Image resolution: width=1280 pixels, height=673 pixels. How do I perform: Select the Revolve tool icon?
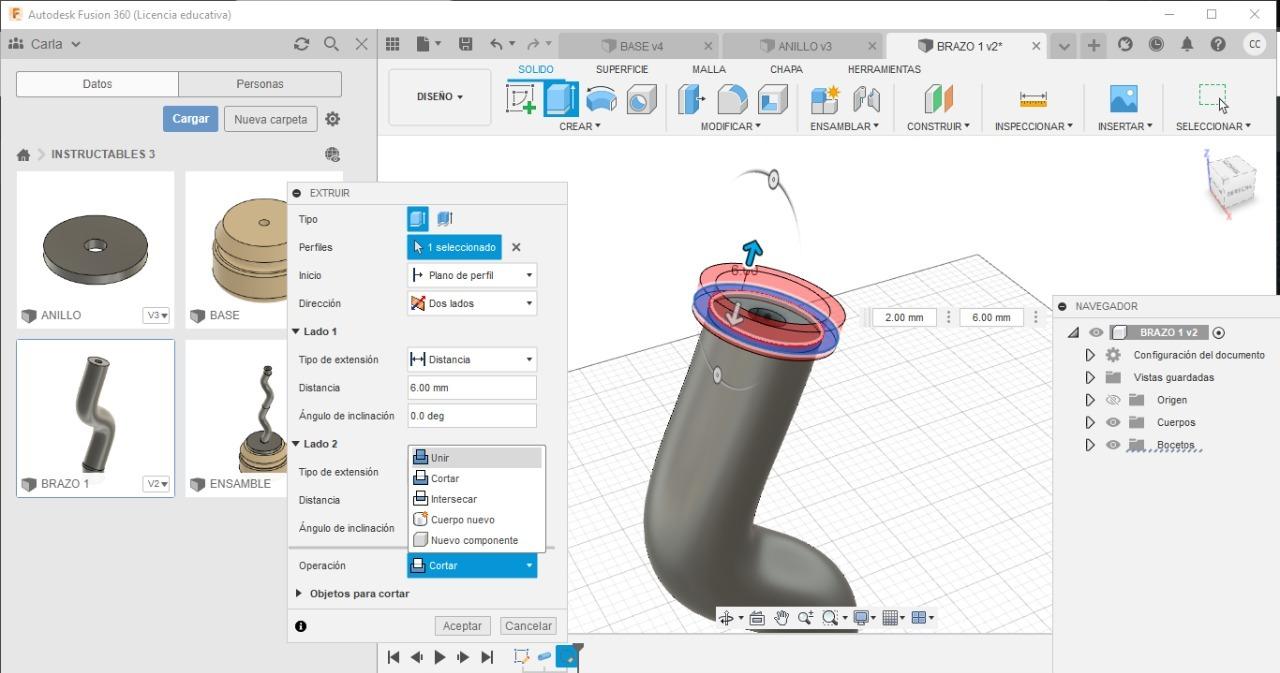(x=601, y=98)
